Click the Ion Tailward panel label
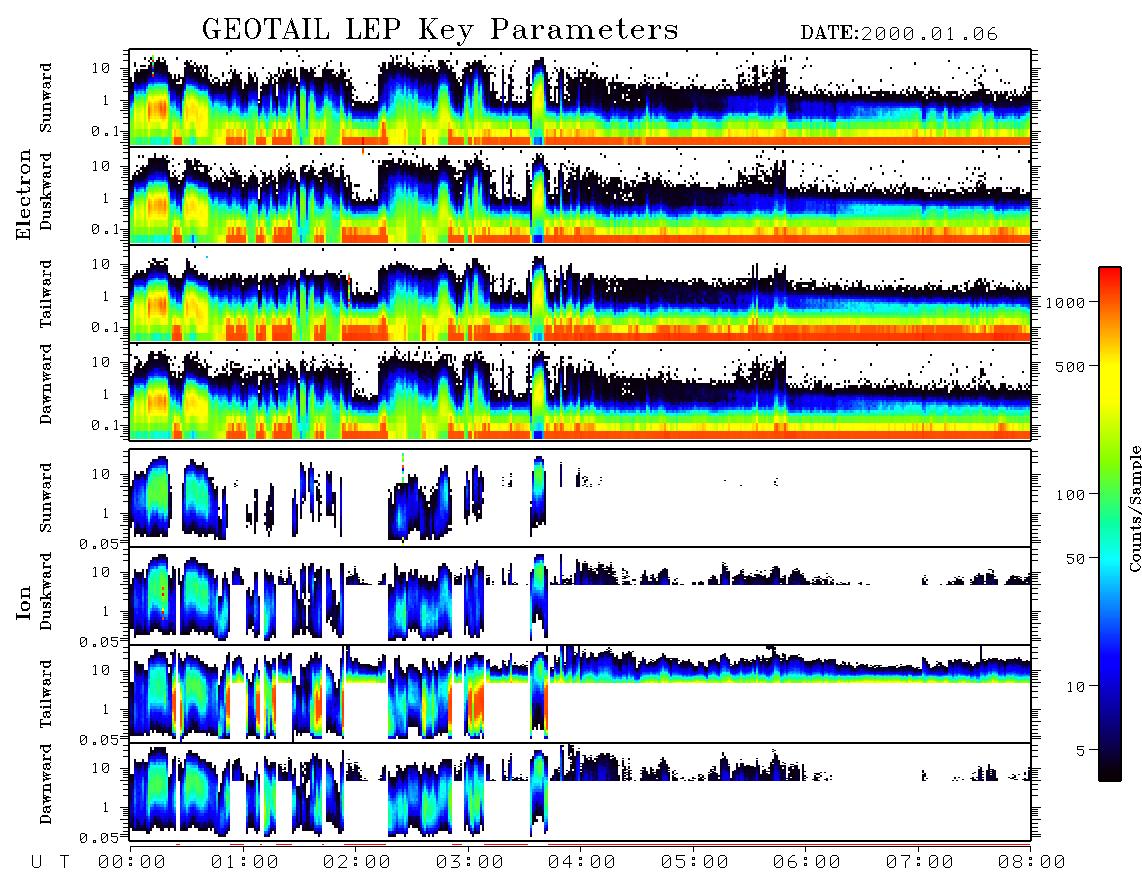Screen dimensions: 1142x880 46,694
